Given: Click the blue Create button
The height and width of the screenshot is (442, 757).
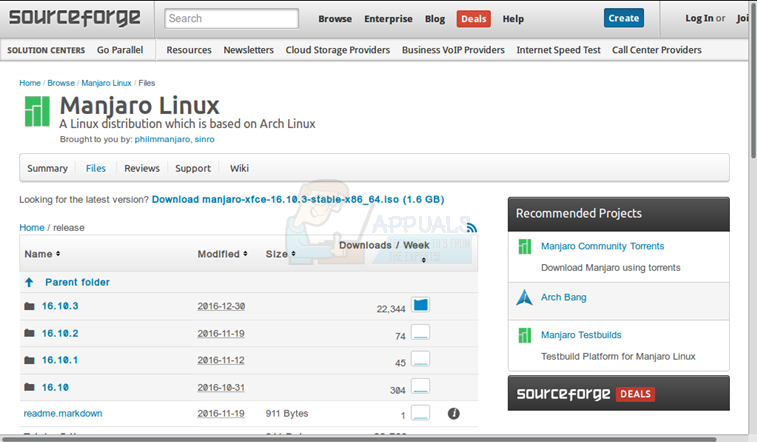Looking at the screenshot, I should pyautogui.click(x=624, y=18).
